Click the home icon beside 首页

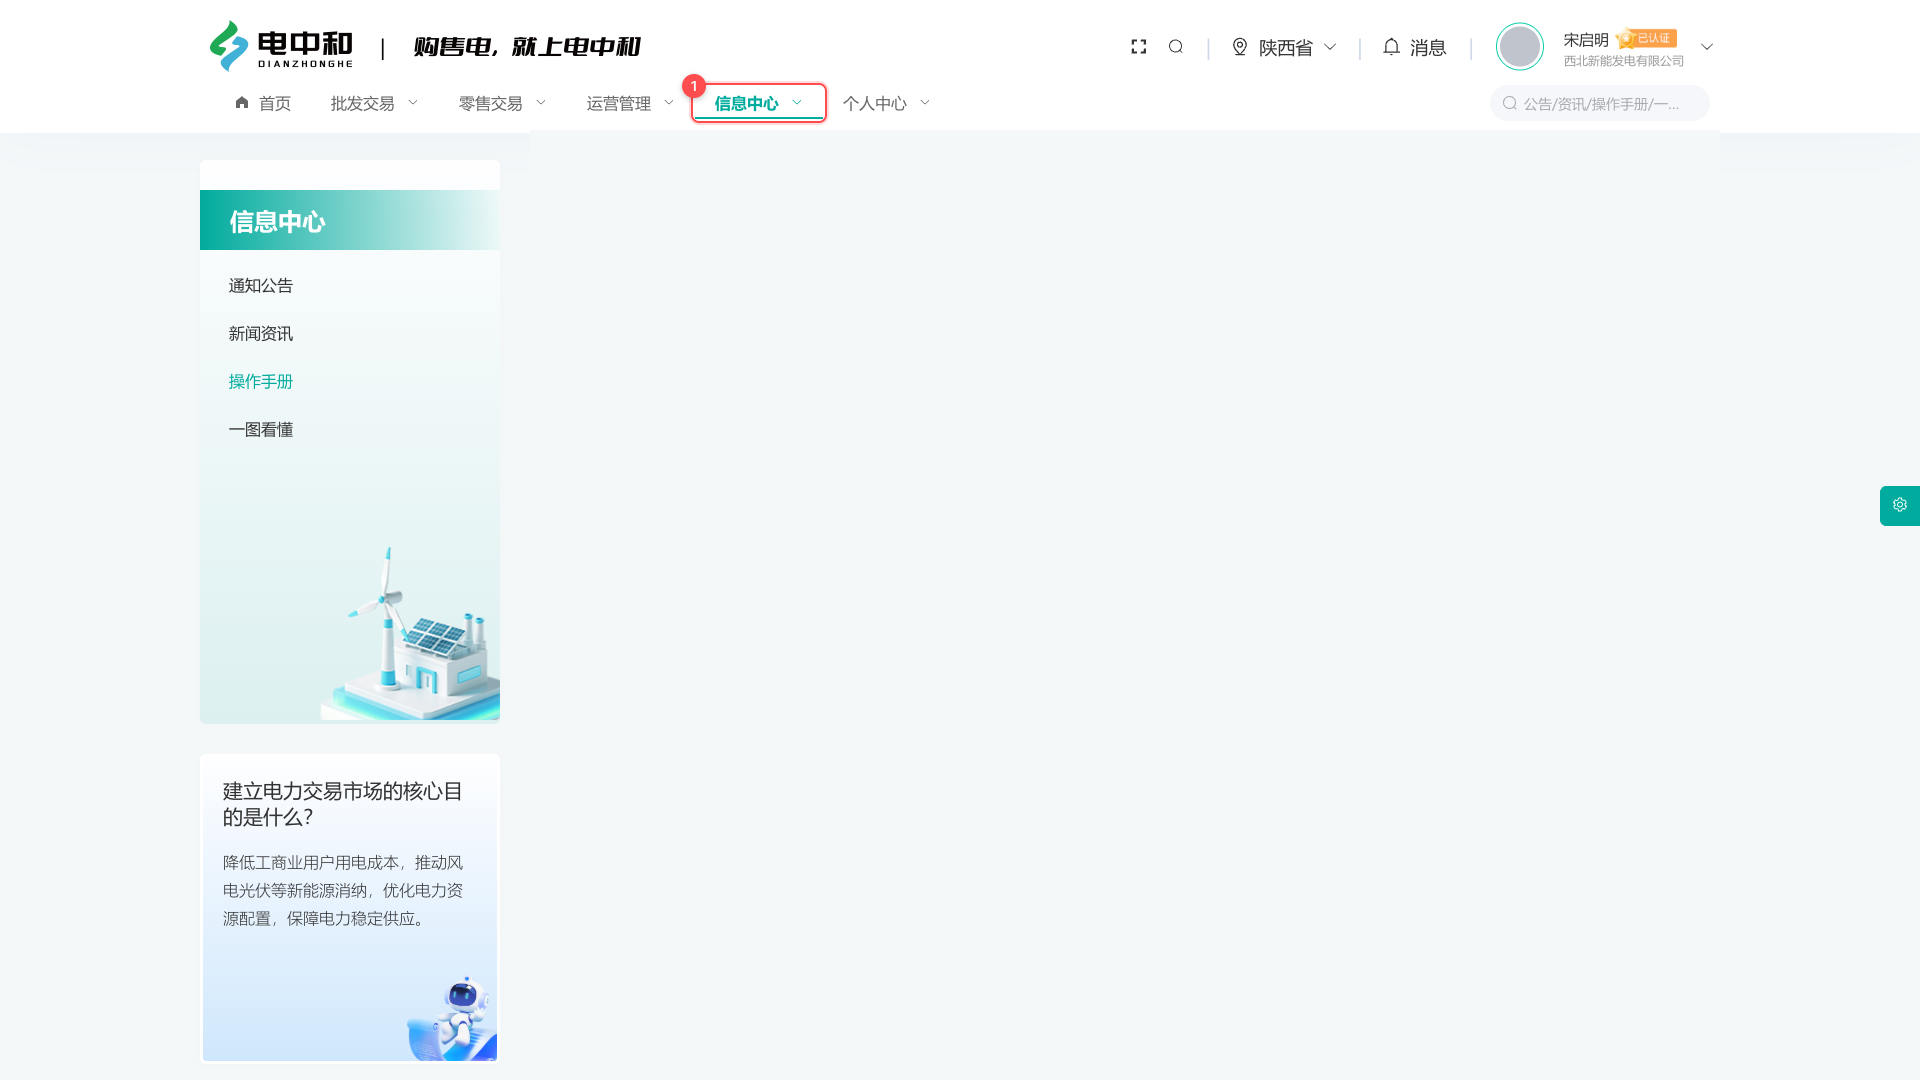pyautogui.click(x=242, y=103)
